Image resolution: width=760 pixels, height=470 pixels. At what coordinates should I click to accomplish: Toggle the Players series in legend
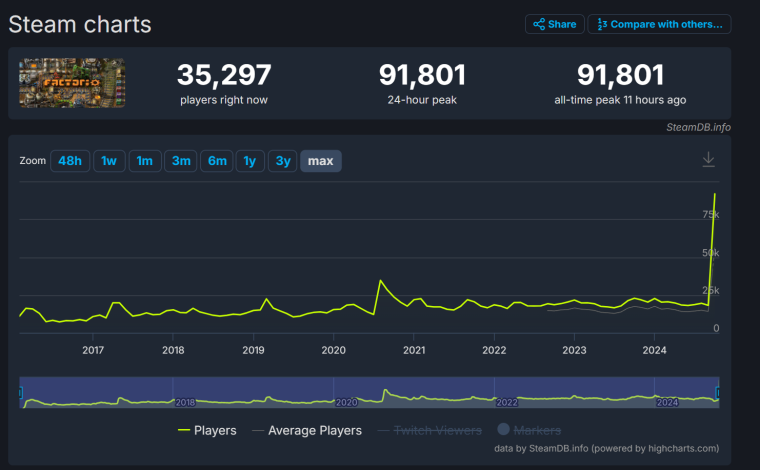pos(207,430)
